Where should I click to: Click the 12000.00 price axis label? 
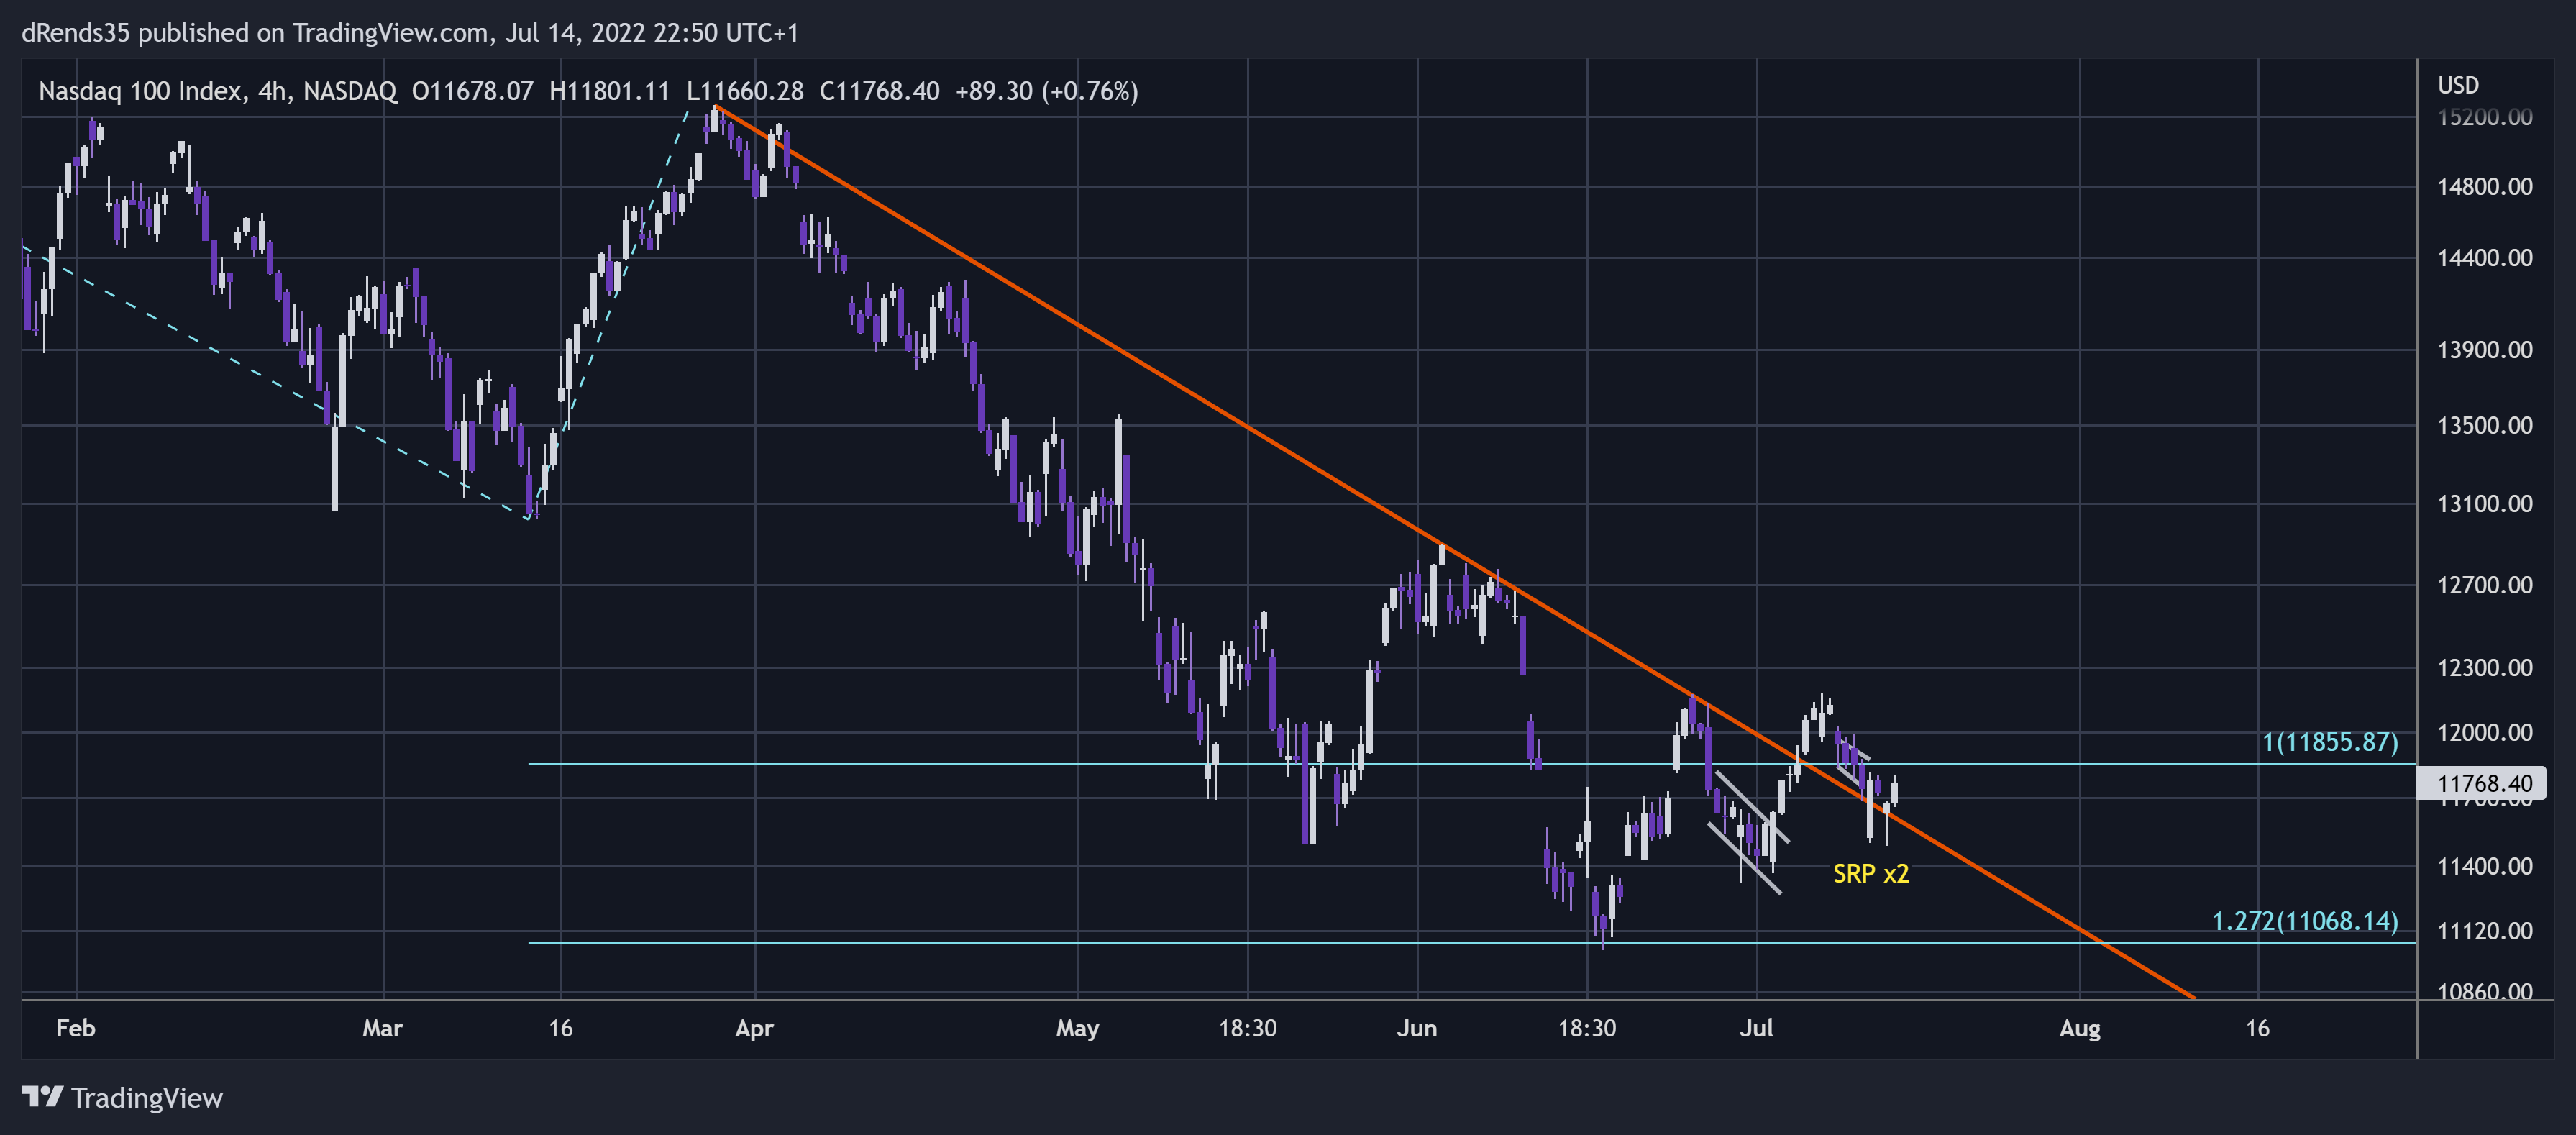(2485, 733)
